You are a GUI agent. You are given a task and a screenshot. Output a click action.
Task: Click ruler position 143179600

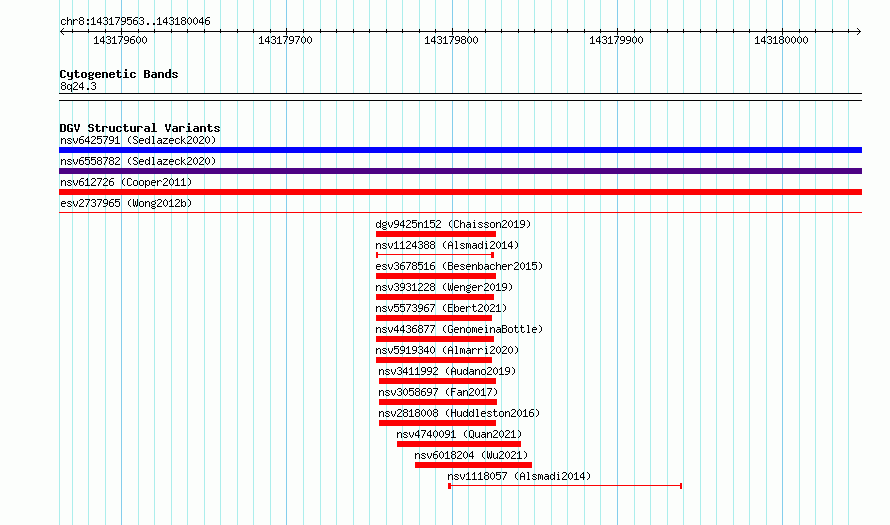[120, 40]
